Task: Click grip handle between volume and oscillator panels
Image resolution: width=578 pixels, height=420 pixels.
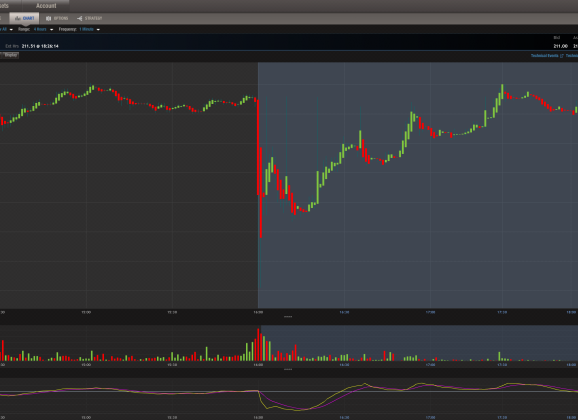Action: click(x=288, y=369)
